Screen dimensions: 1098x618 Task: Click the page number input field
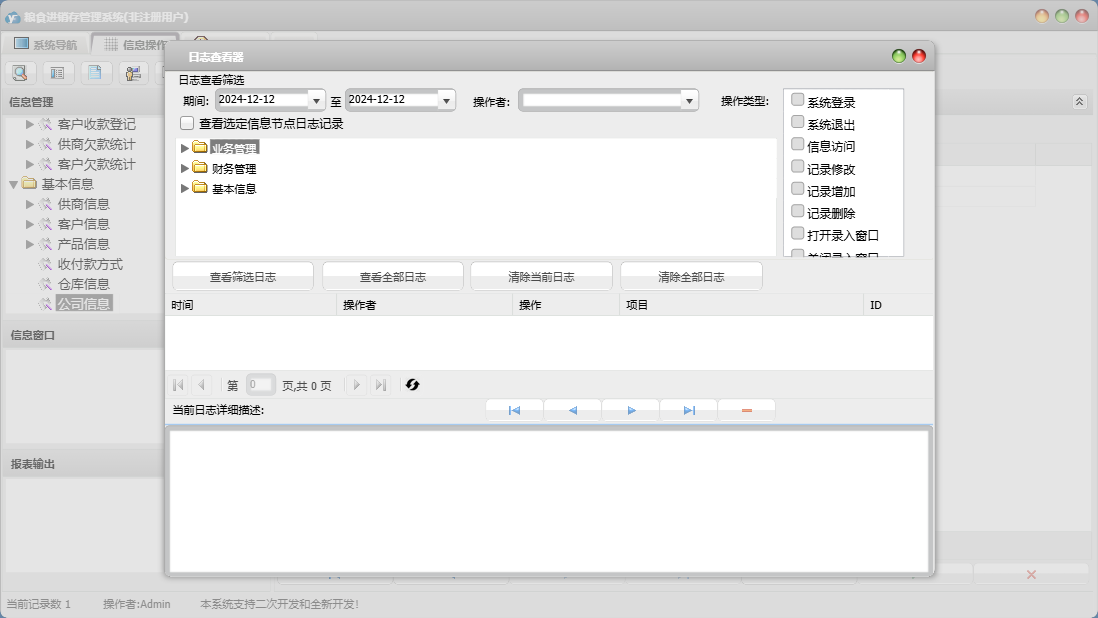tap(260, 385)
